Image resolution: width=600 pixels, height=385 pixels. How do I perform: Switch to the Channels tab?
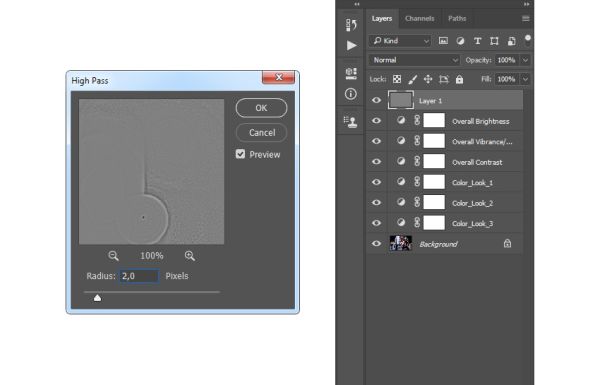coord(419,18)
